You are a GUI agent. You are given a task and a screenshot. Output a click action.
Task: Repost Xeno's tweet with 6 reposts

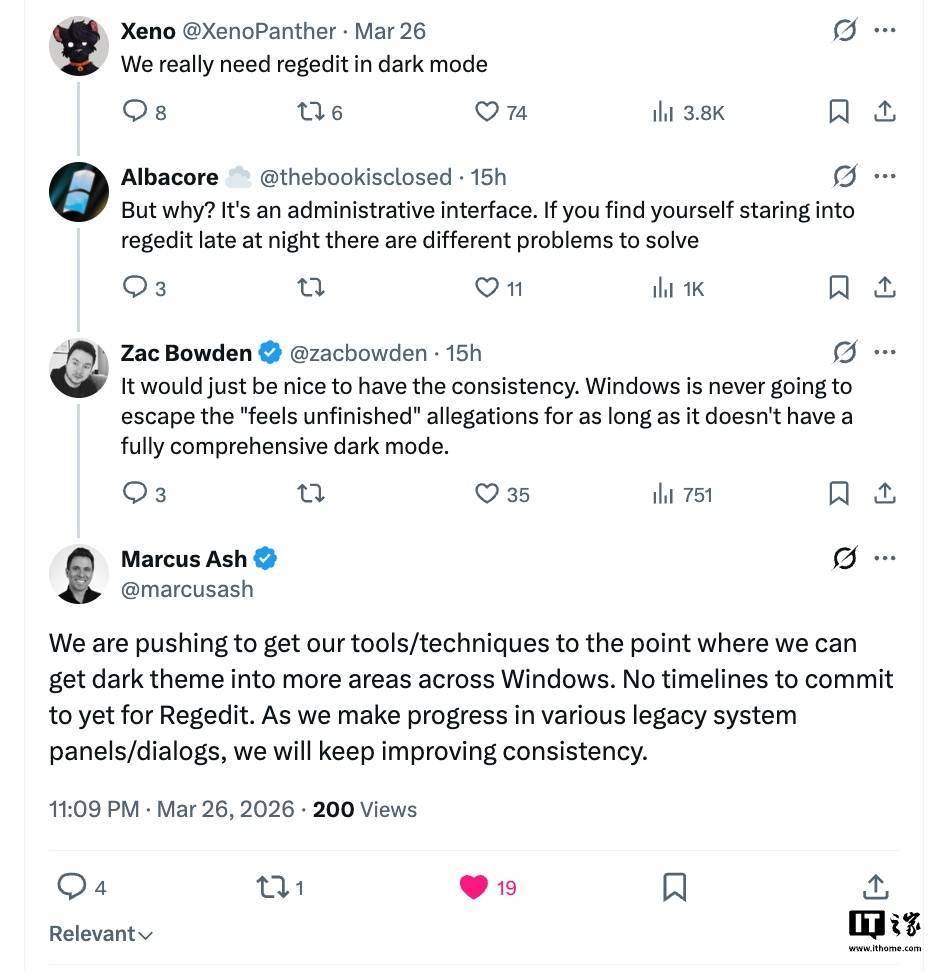point(311,111)
